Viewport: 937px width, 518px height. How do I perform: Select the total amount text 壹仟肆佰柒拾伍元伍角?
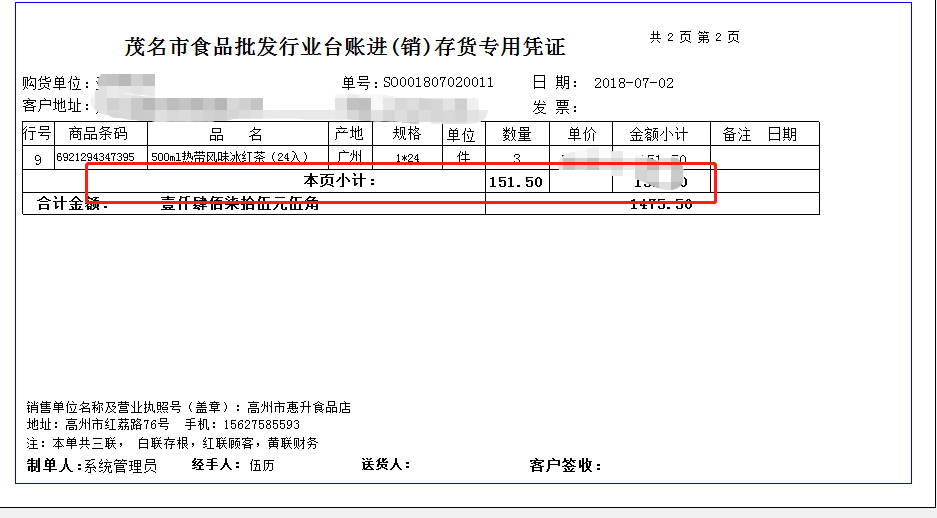coord(240,204)
